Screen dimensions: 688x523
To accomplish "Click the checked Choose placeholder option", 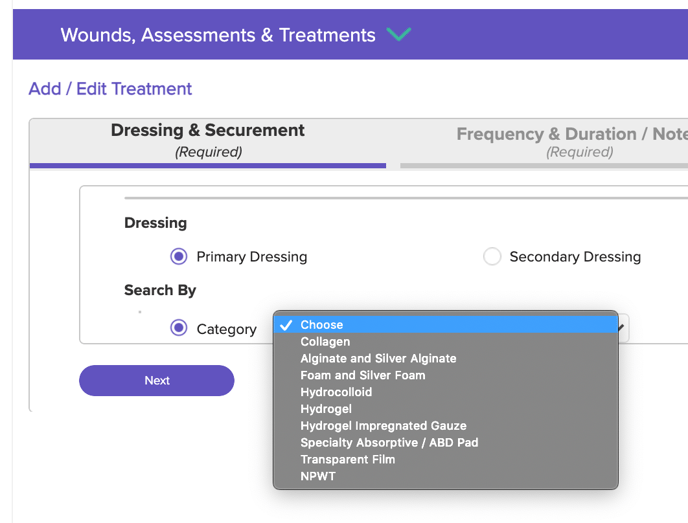I will pos(322,325).
